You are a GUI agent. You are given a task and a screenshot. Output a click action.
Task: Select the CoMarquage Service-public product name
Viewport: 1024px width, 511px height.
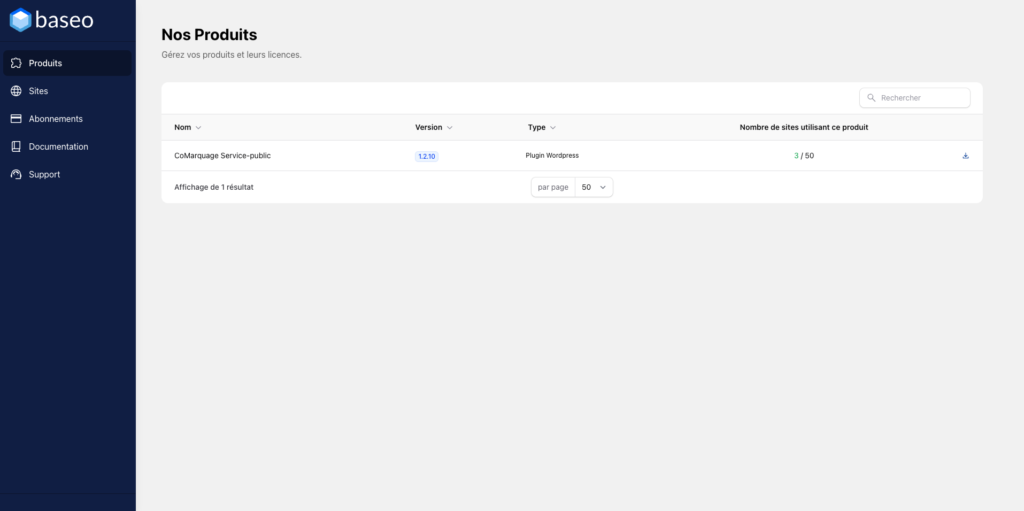coord(222,156)
